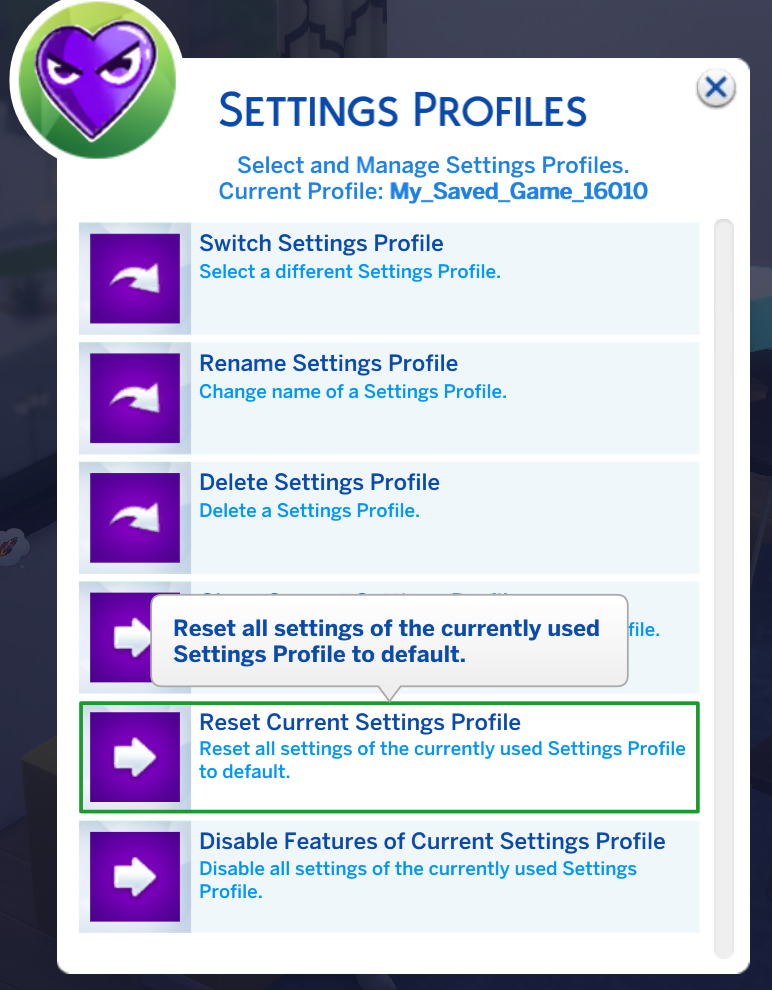Select the Rename Settings Profile entry

click(x=389, y=398)
